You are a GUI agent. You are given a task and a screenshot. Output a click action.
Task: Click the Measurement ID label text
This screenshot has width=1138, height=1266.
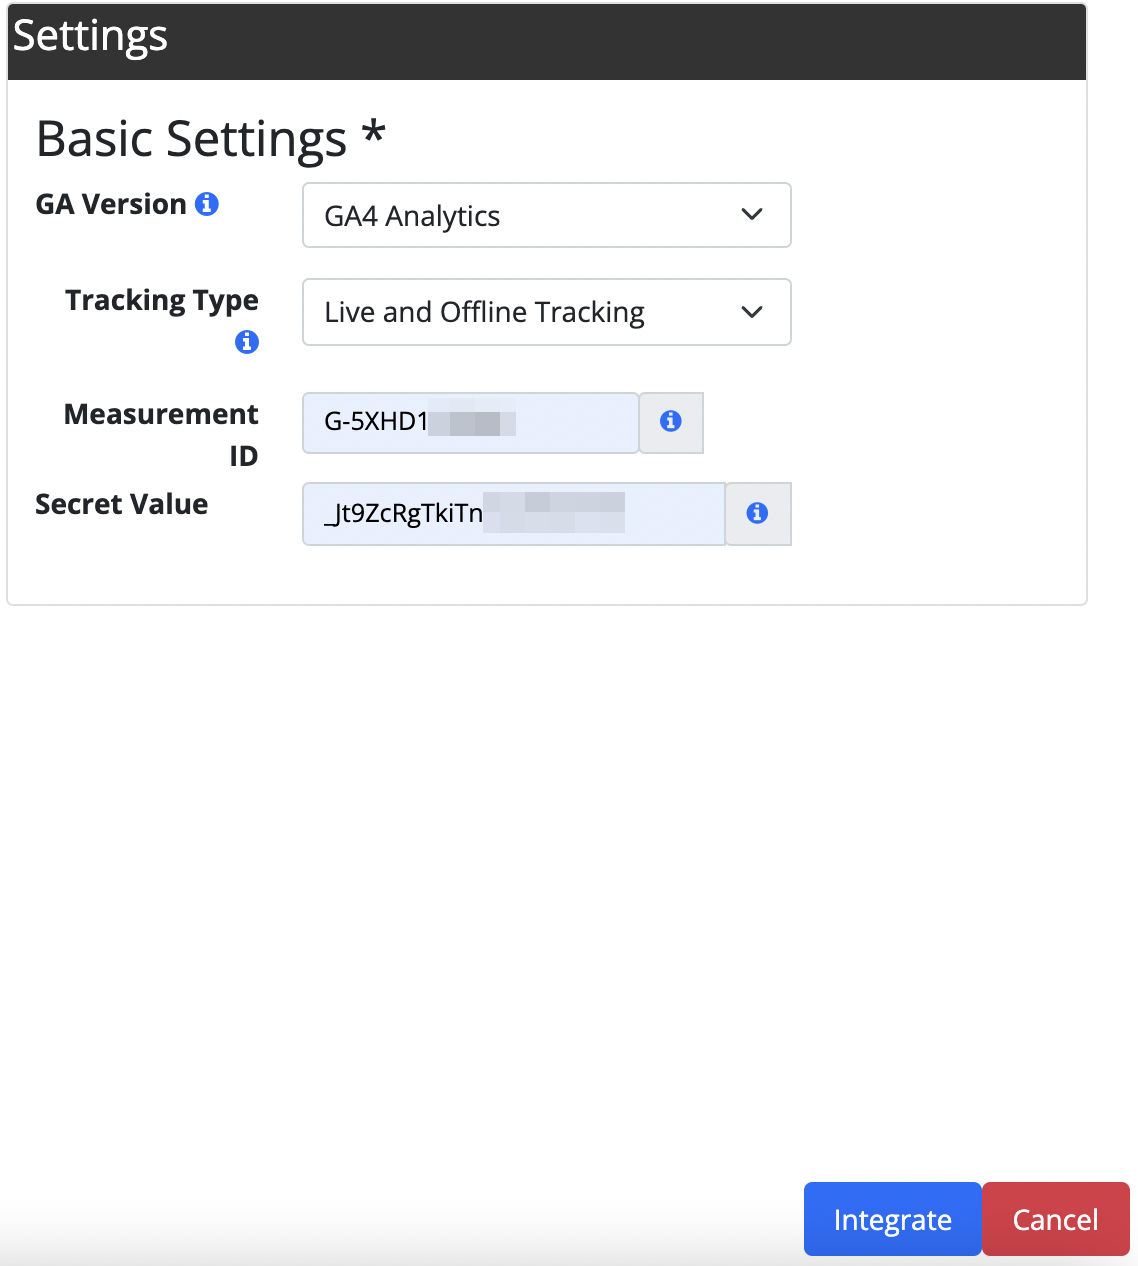[x=161, y=435]
